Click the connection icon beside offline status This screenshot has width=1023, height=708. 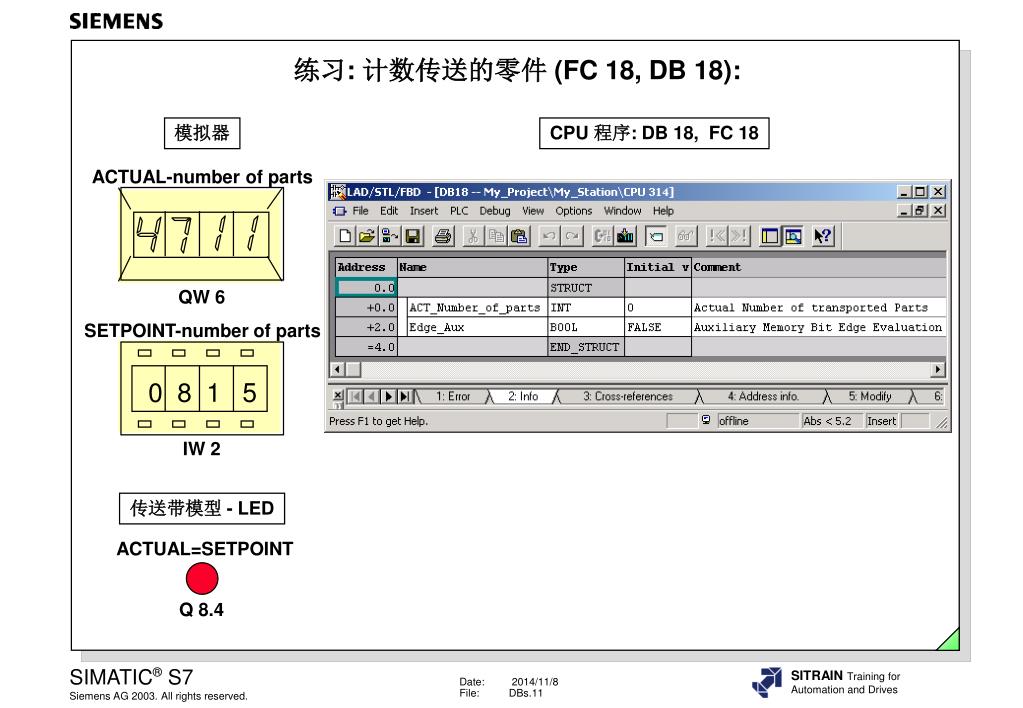[706, 420]
